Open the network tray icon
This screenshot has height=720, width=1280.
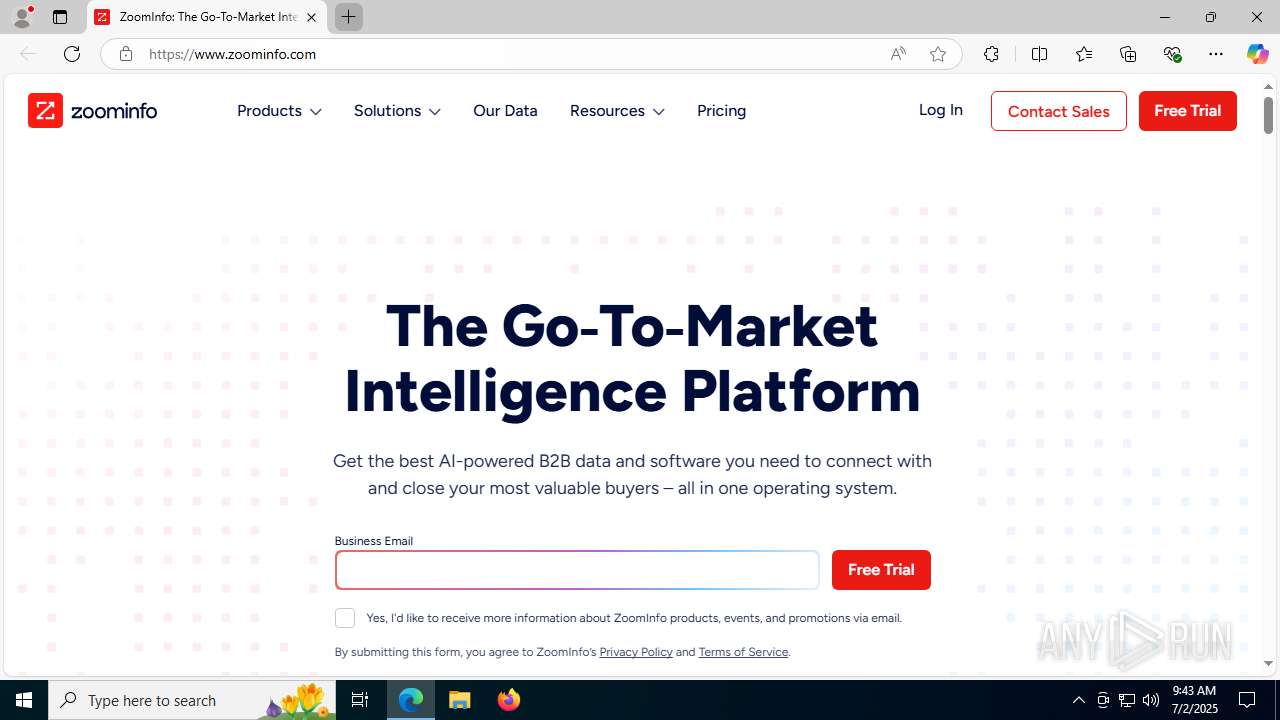1127,700
